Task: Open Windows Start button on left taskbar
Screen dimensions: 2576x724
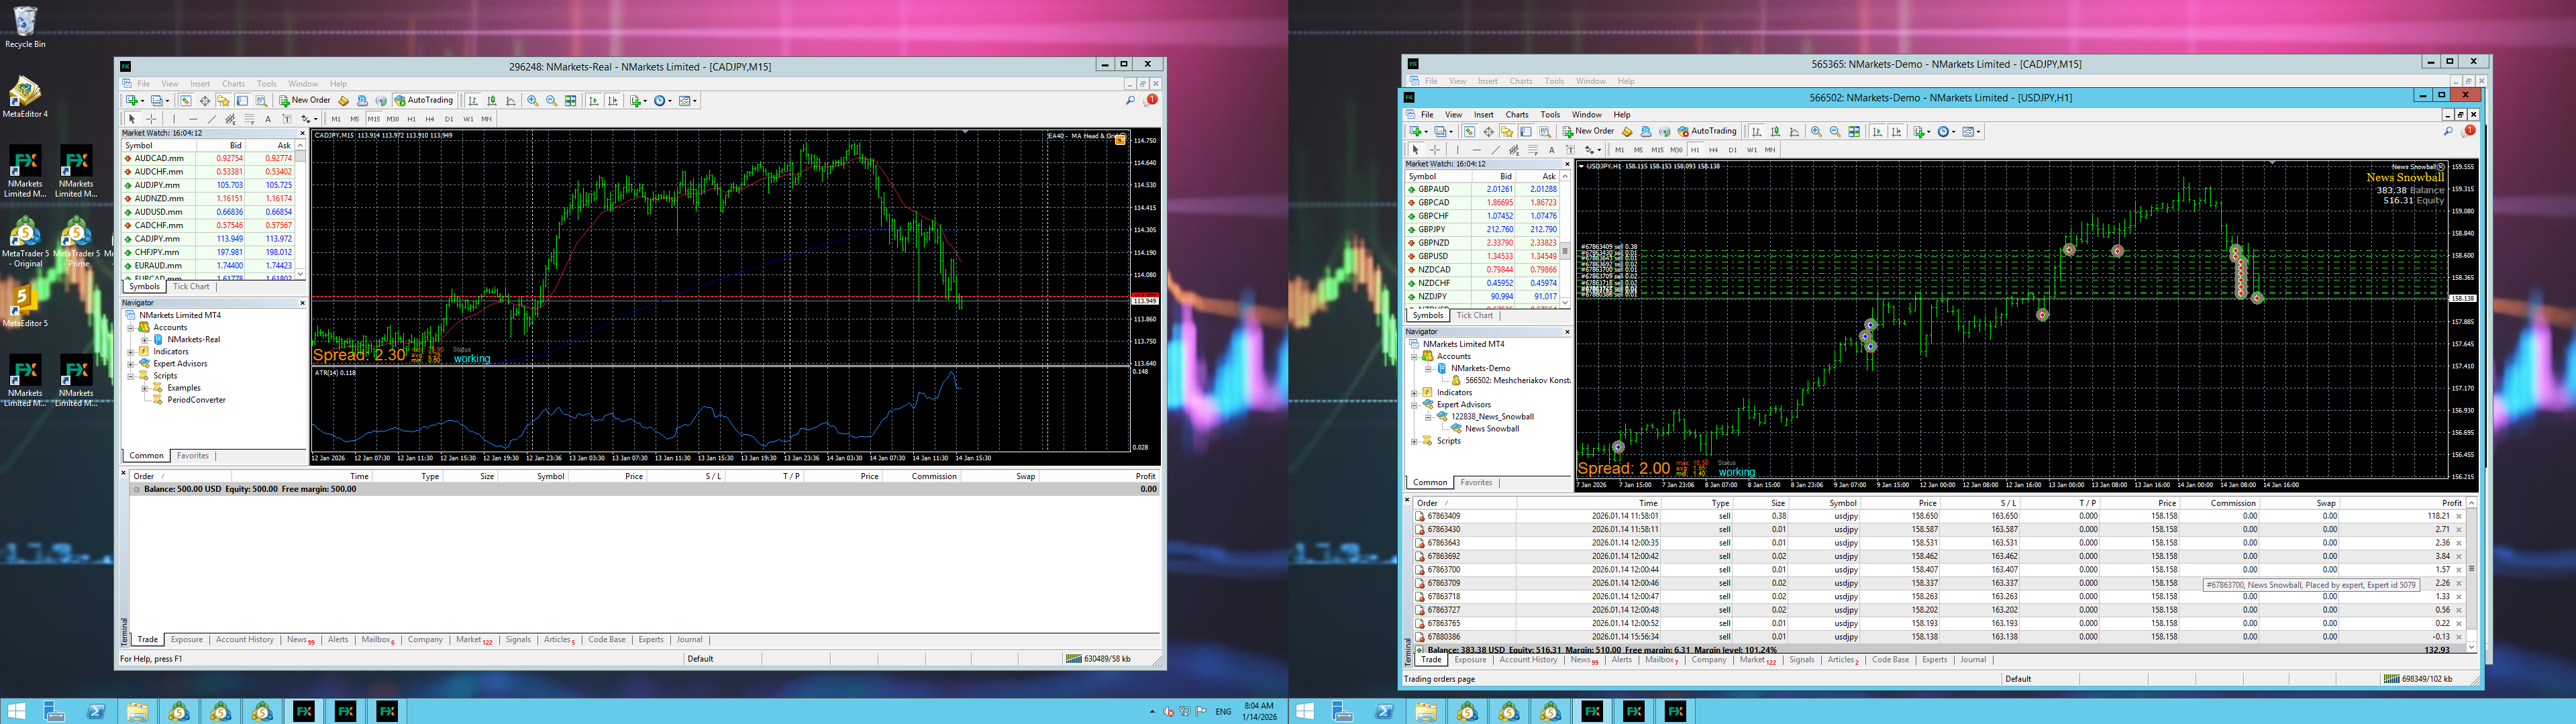Action: tap(17, 711)
